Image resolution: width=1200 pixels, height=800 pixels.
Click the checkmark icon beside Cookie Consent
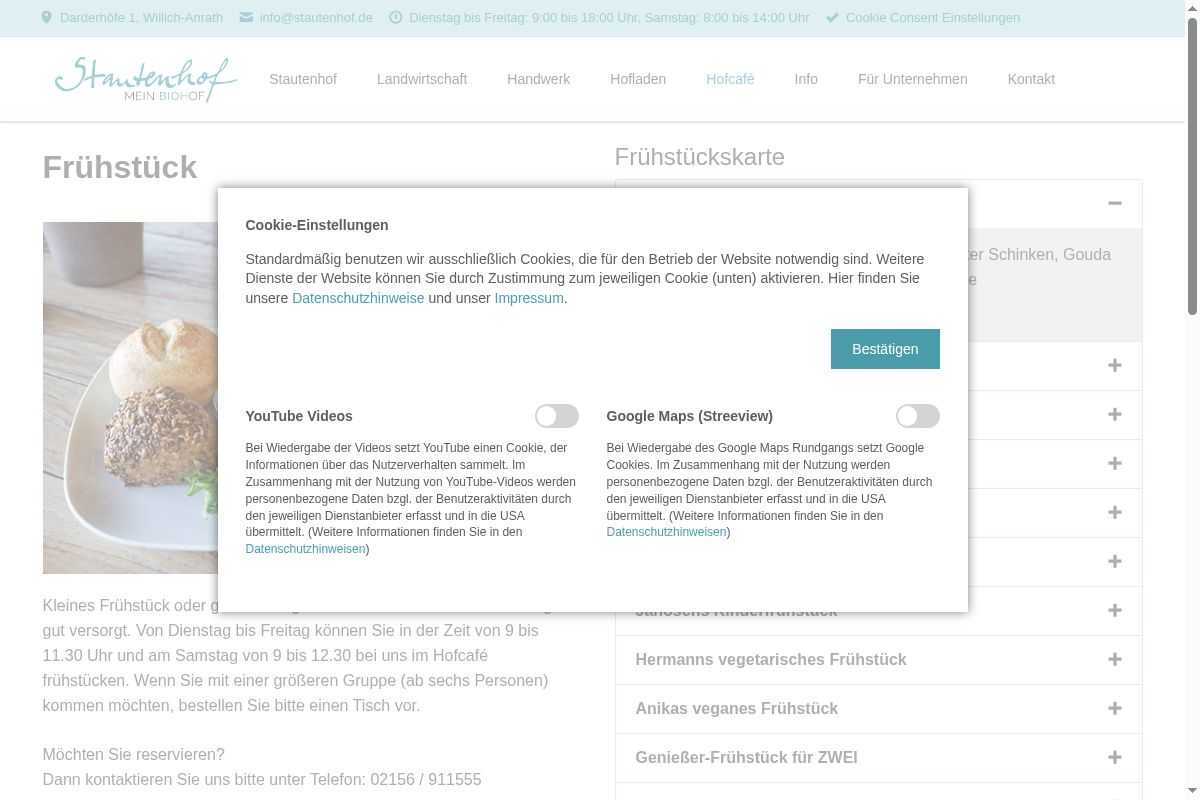(x=832, y=18)
